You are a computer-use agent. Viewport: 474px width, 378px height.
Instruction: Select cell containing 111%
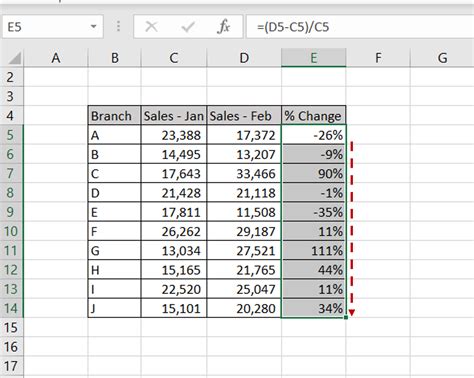[313, 250]
